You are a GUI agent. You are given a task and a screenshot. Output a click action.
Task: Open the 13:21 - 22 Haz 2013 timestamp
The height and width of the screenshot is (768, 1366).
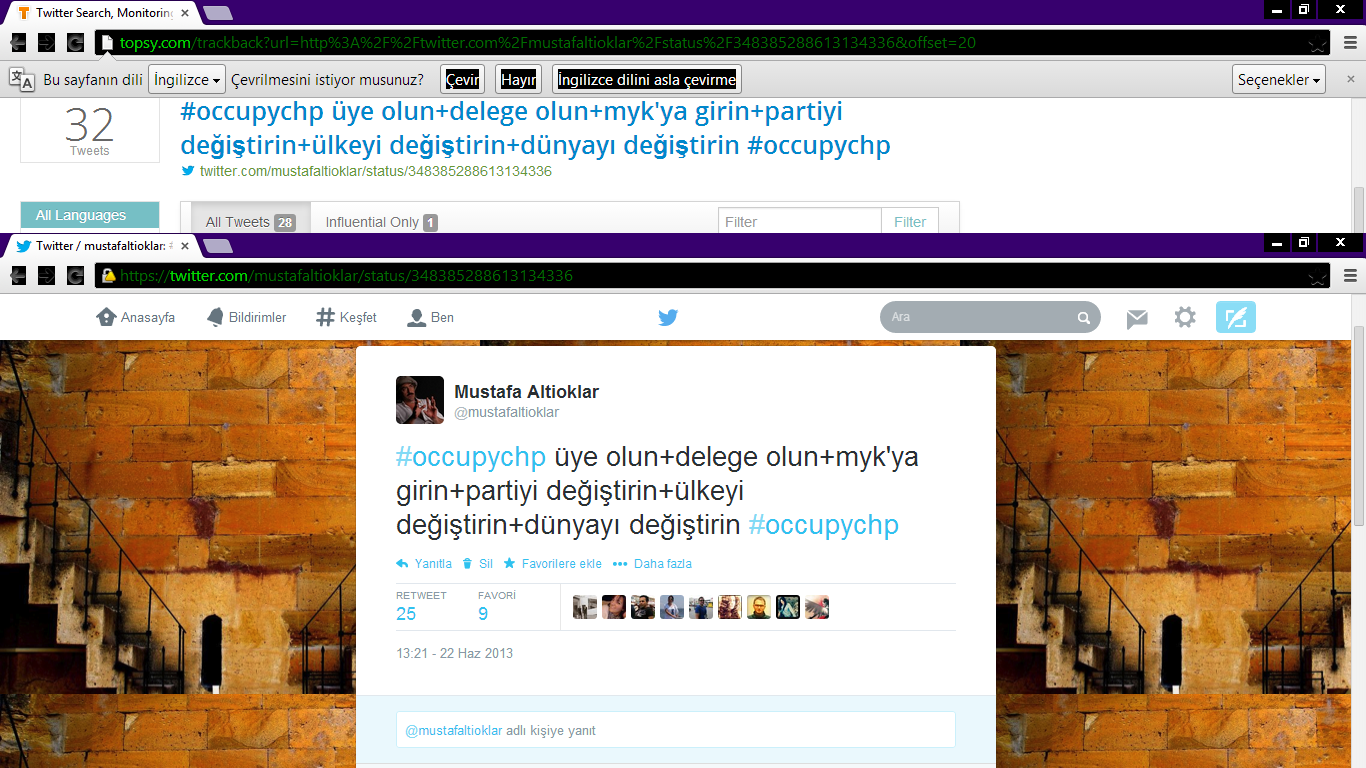click(454, 653)
